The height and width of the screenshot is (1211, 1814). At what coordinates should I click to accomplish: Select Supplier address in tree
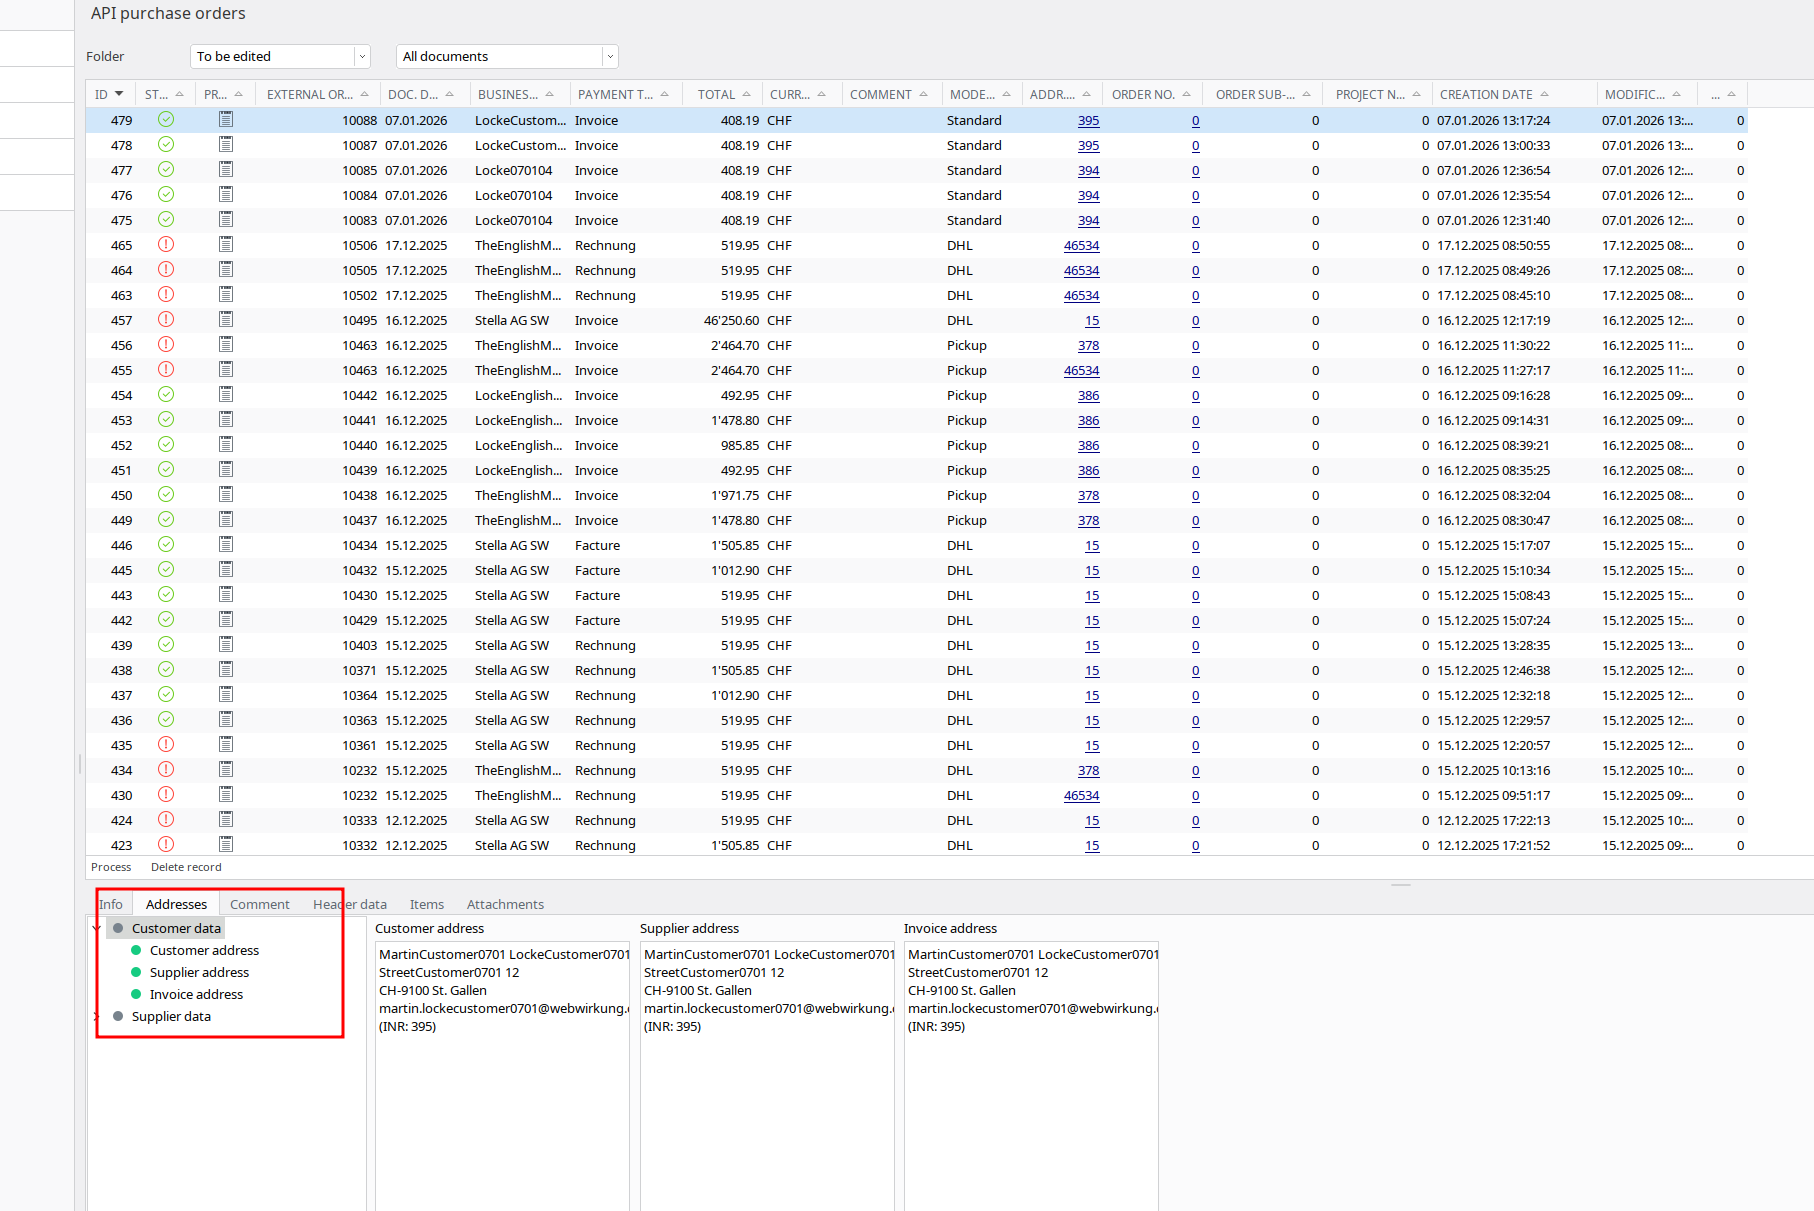[x=199, y=972]
